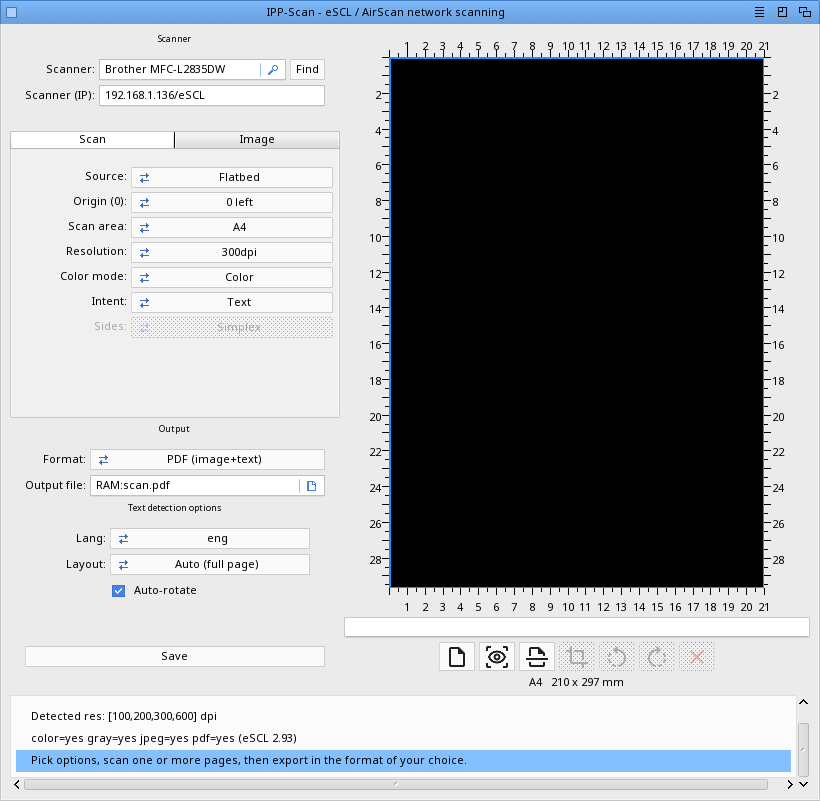Click the 'A4 210 x 297 mm' size label

576,682
